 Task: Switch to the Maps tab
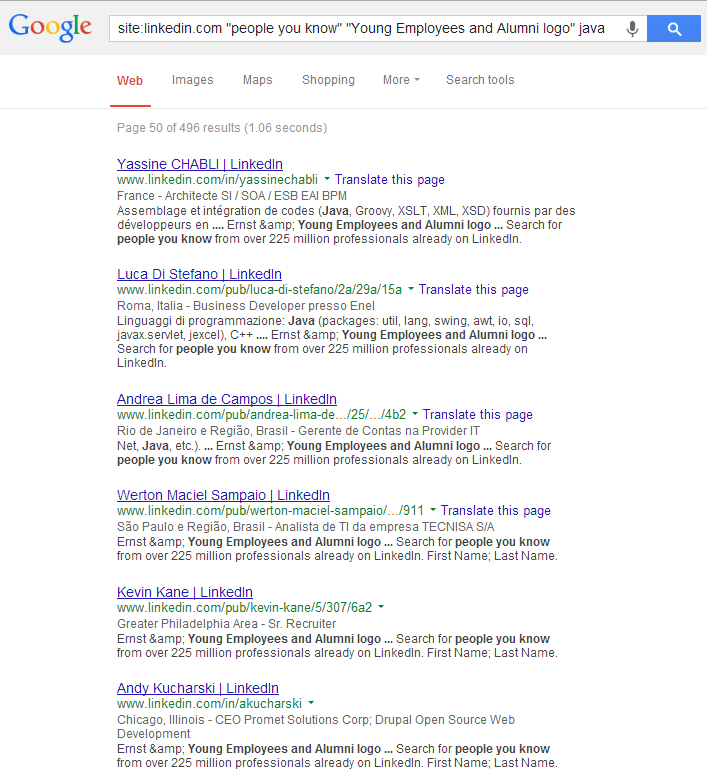pos(257,80)
